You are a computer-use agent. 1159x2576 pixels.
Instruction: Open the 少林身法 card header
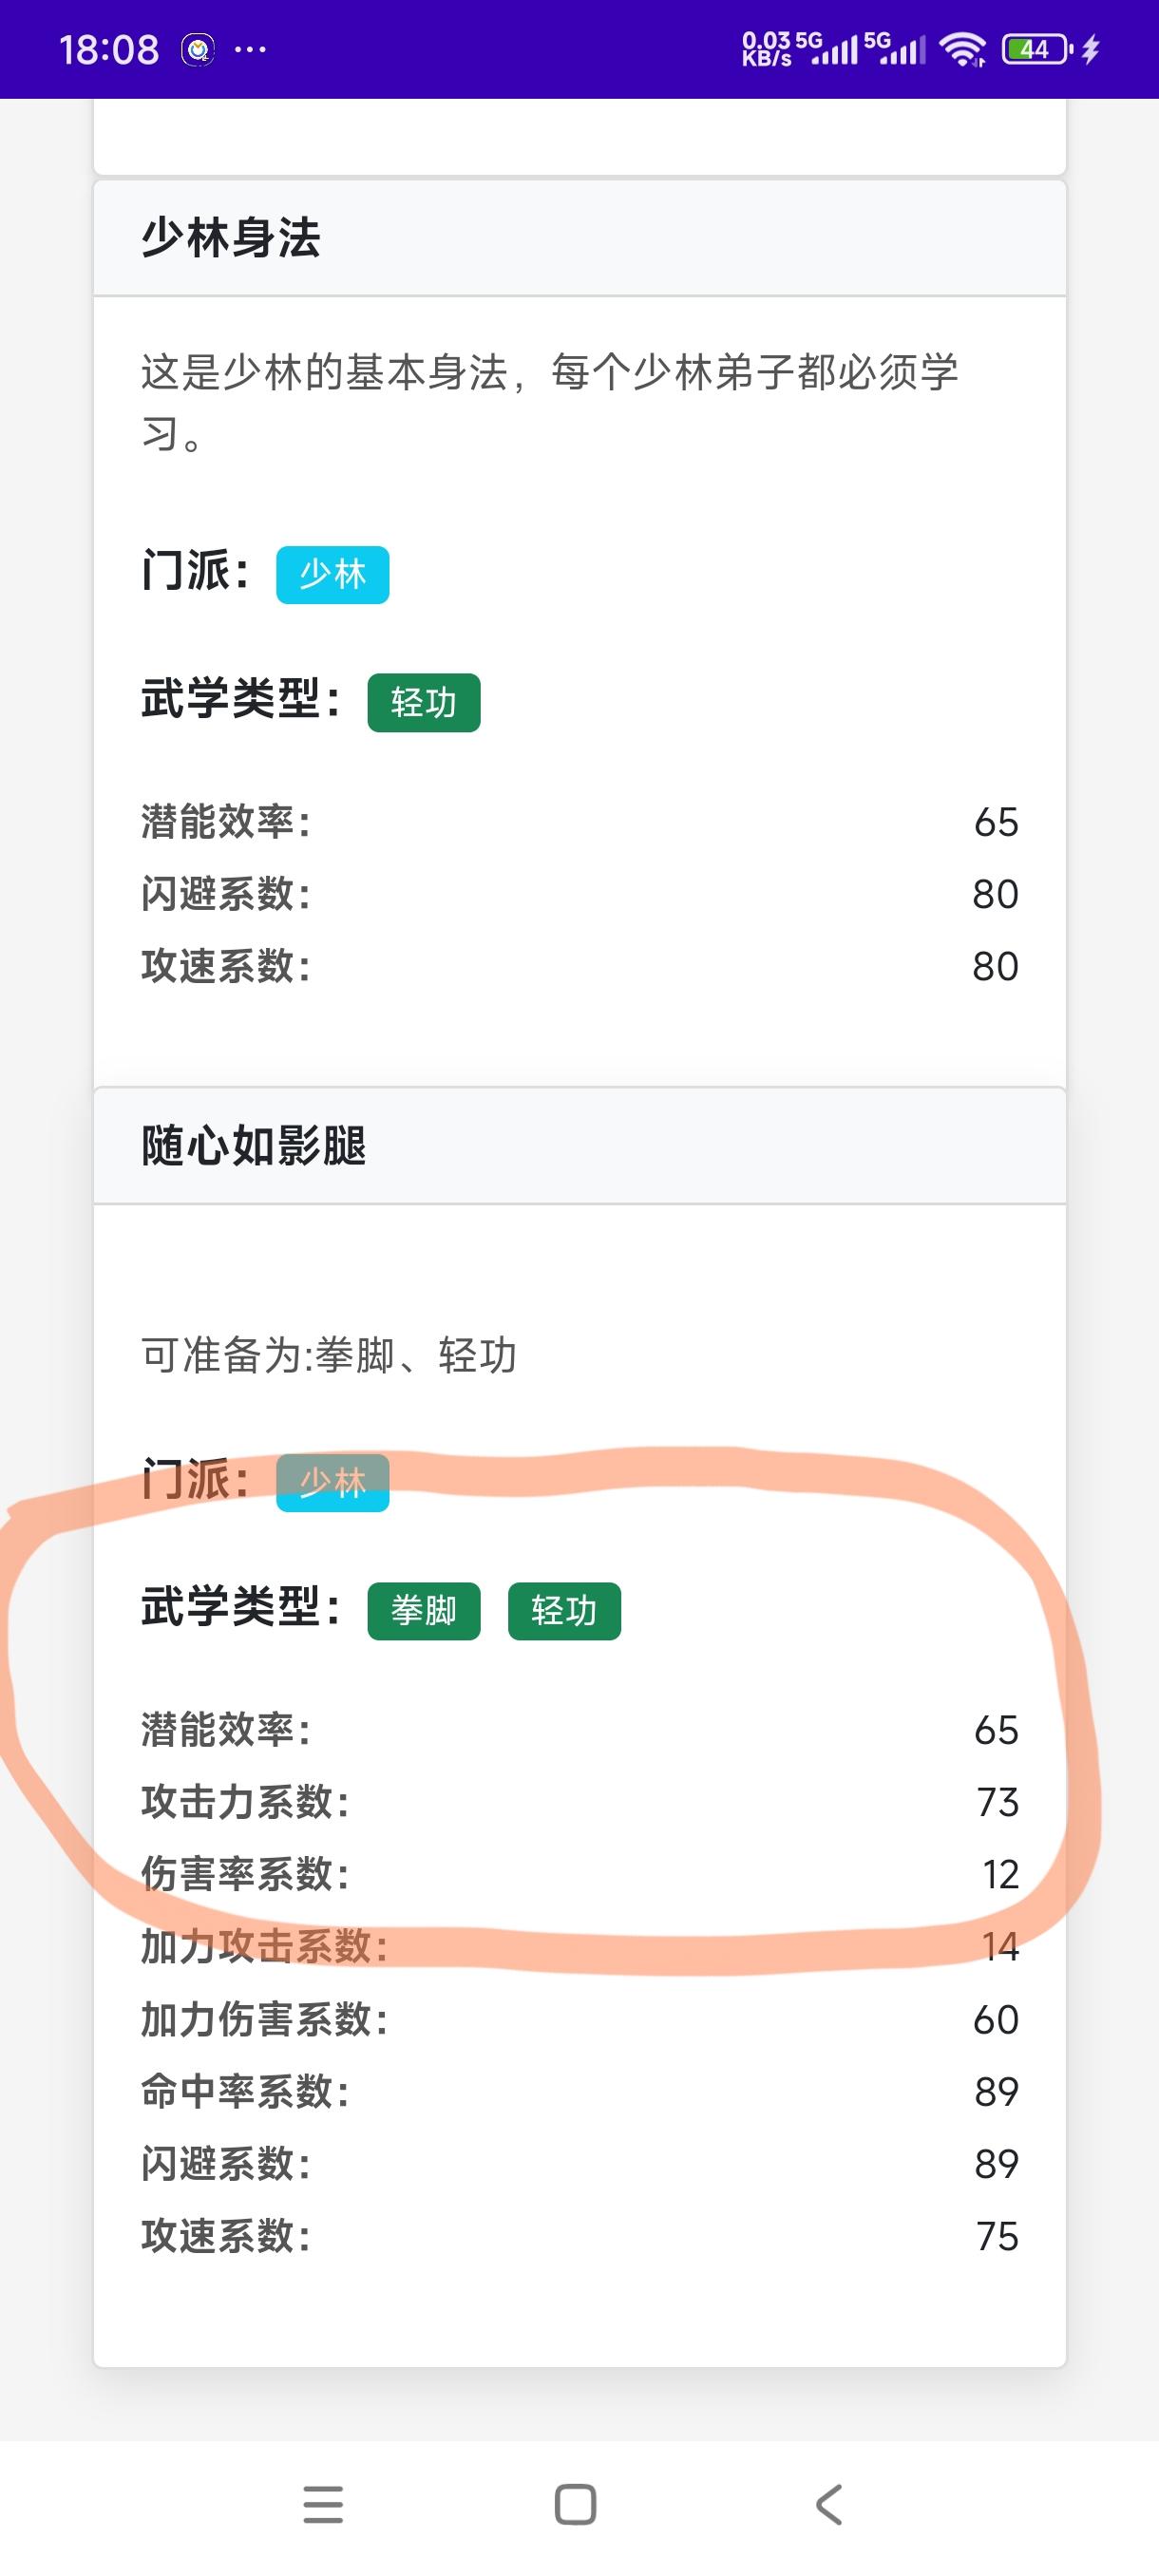[579, 238]
